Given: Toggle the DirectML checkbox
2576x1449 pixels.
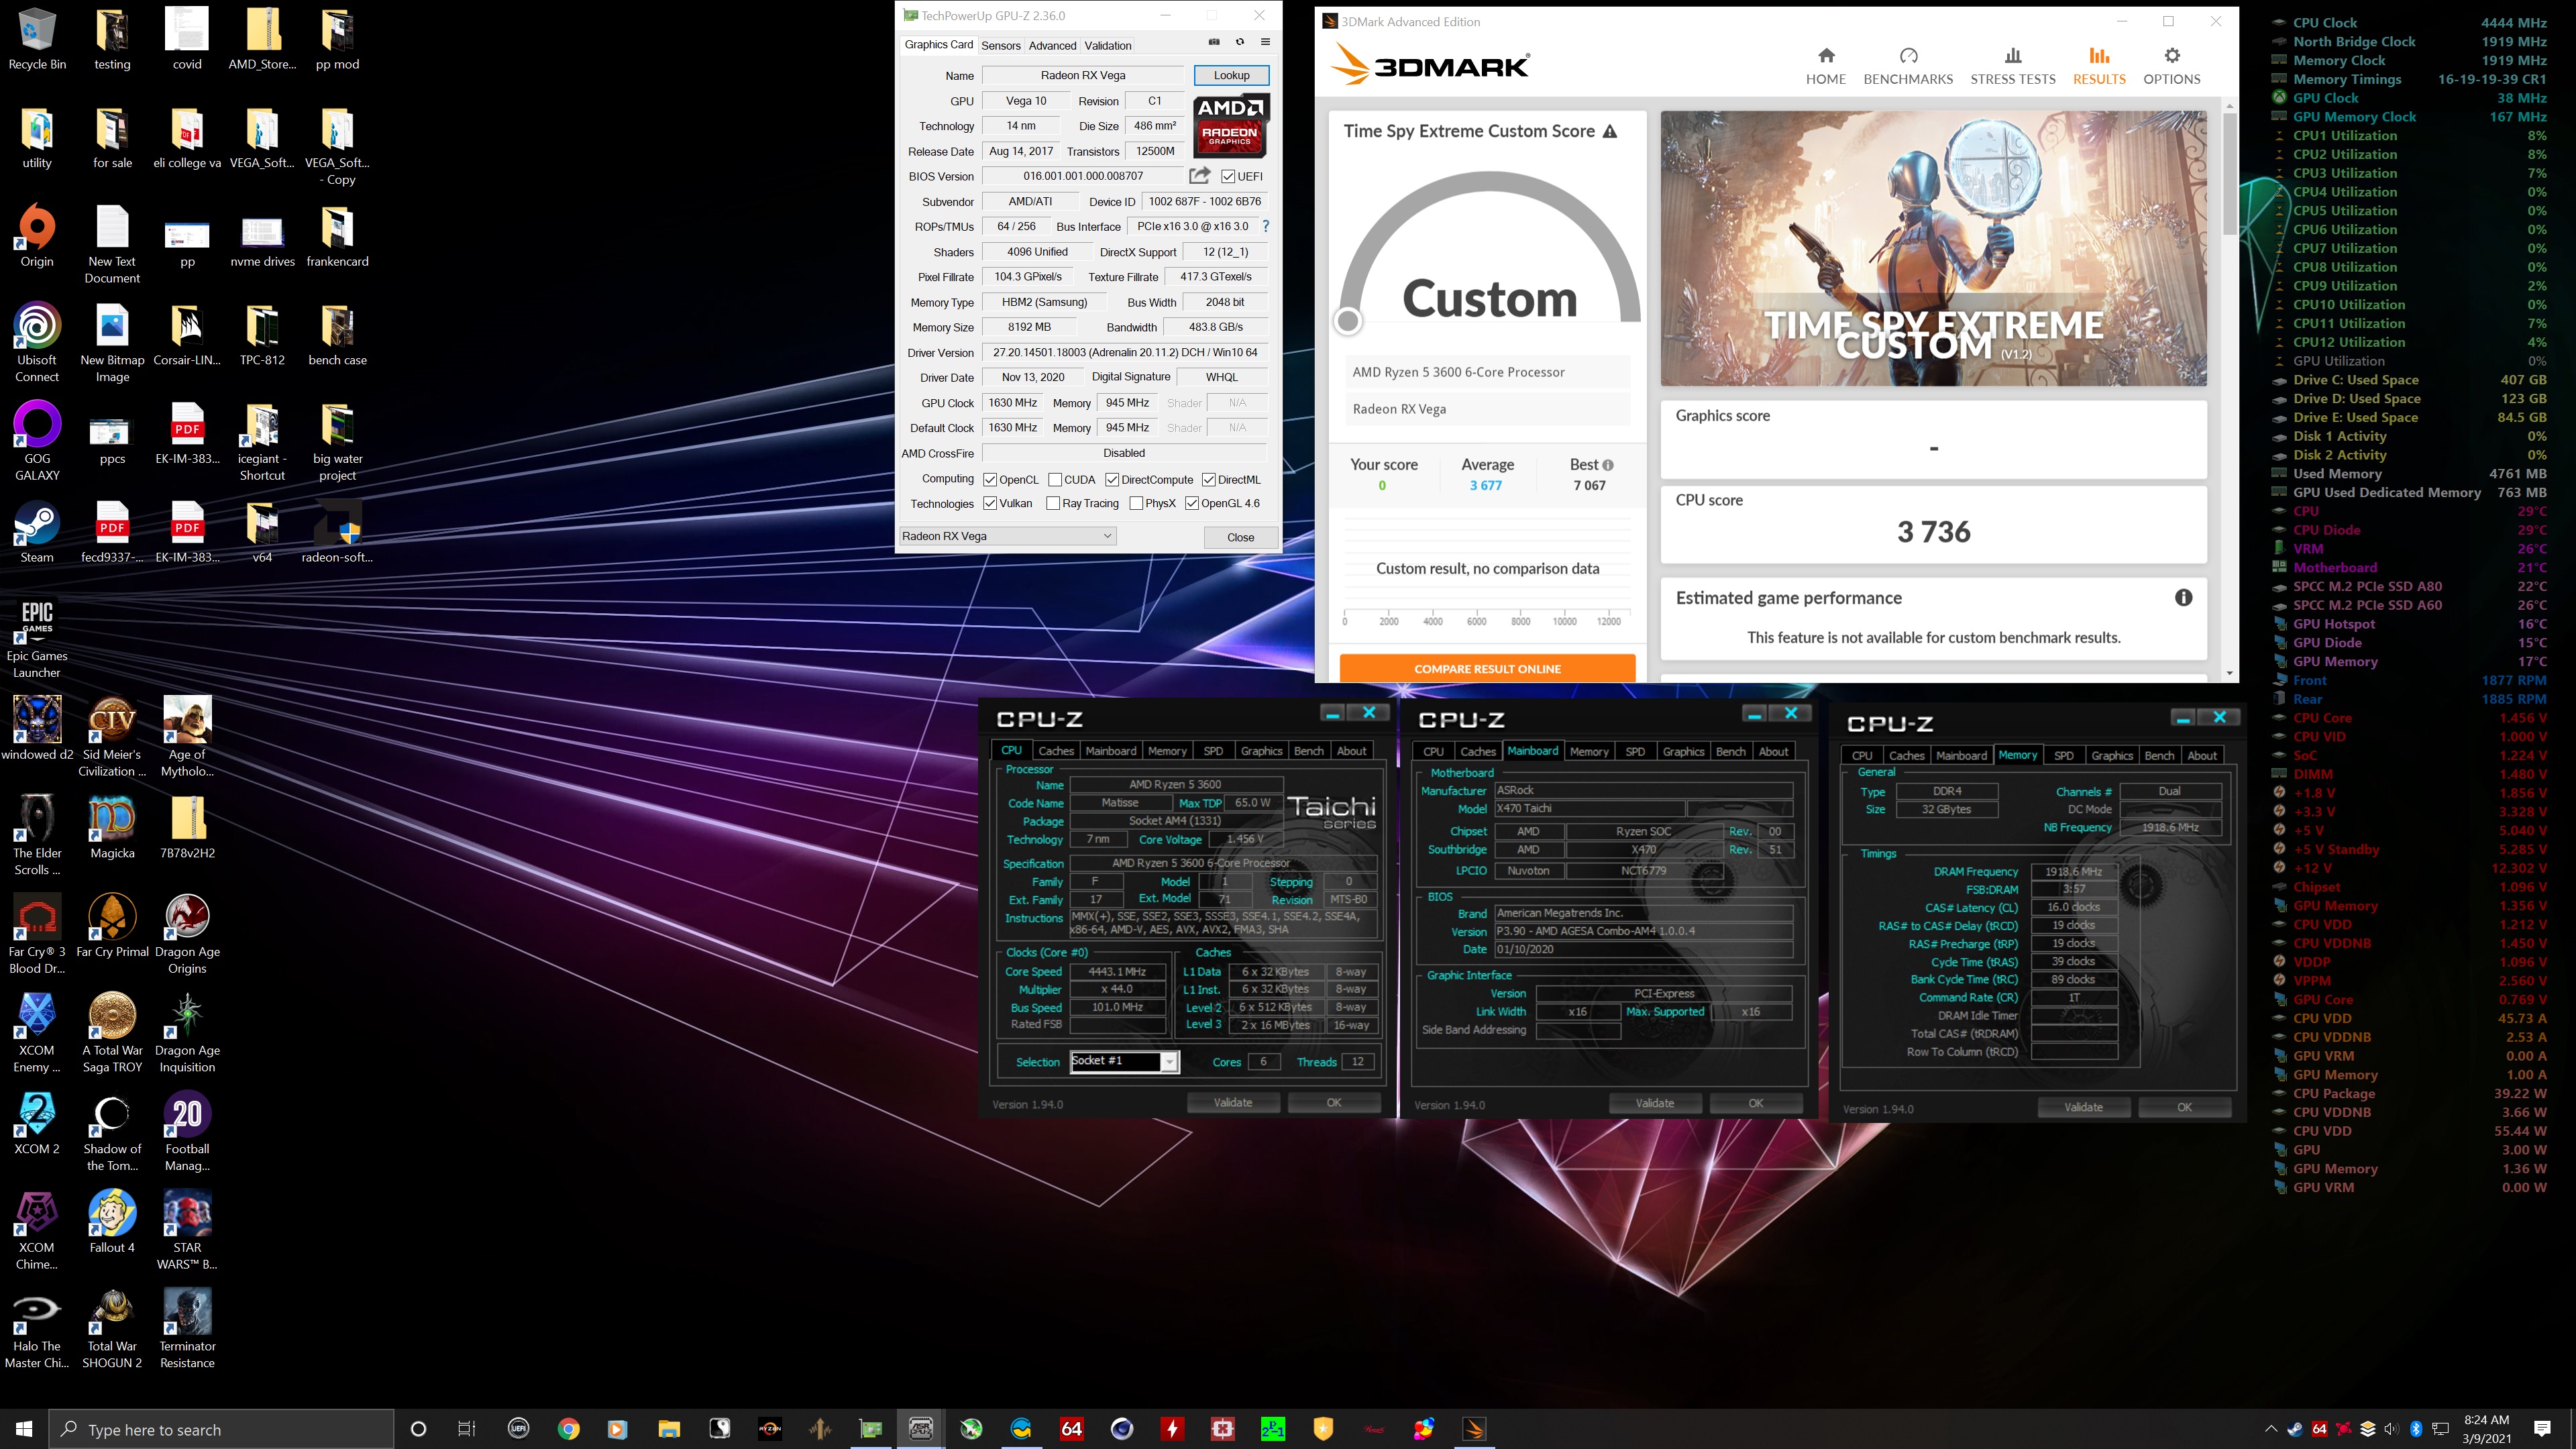Looking at the screenshot, I should tap(1208, 480).
